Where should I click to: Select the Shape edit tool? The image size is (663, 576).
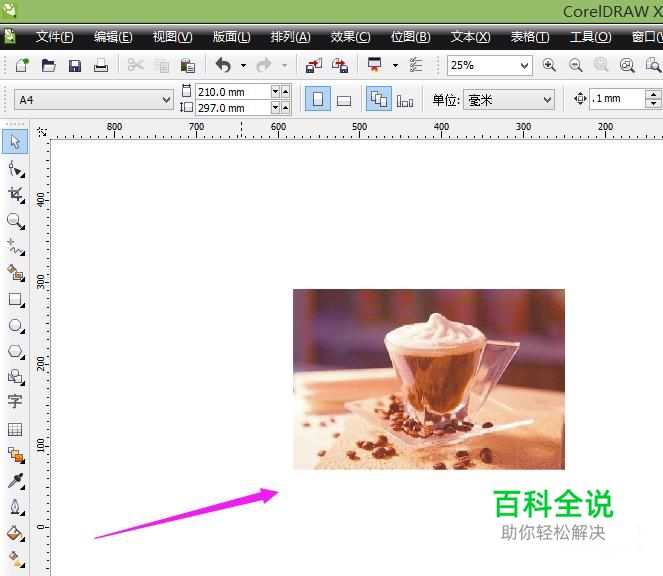pyautogui.click(x=16, y=169)
